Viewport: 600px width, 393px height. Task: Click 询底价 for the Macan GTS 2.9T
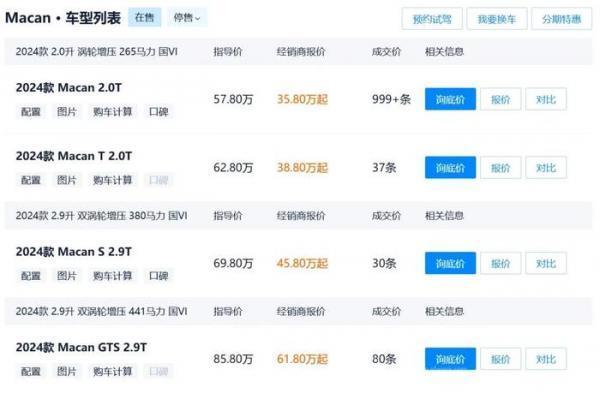point(450,359)
